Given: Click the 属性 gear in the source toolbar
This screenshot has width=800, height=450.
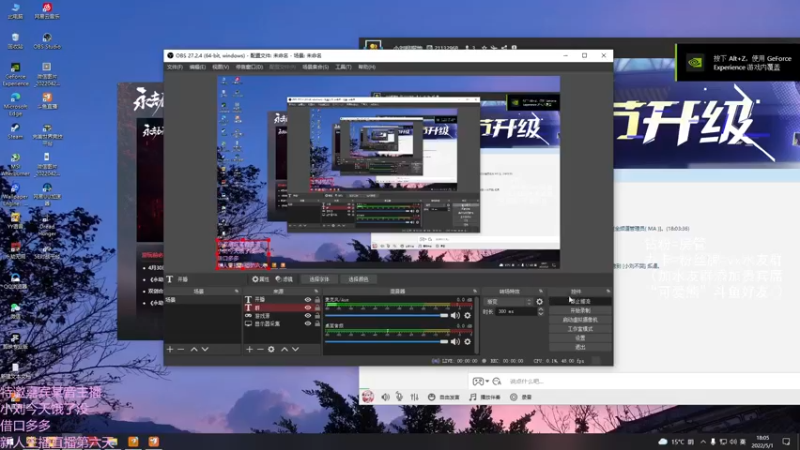Looking at the screenshot, I should [x=260, y=279].
